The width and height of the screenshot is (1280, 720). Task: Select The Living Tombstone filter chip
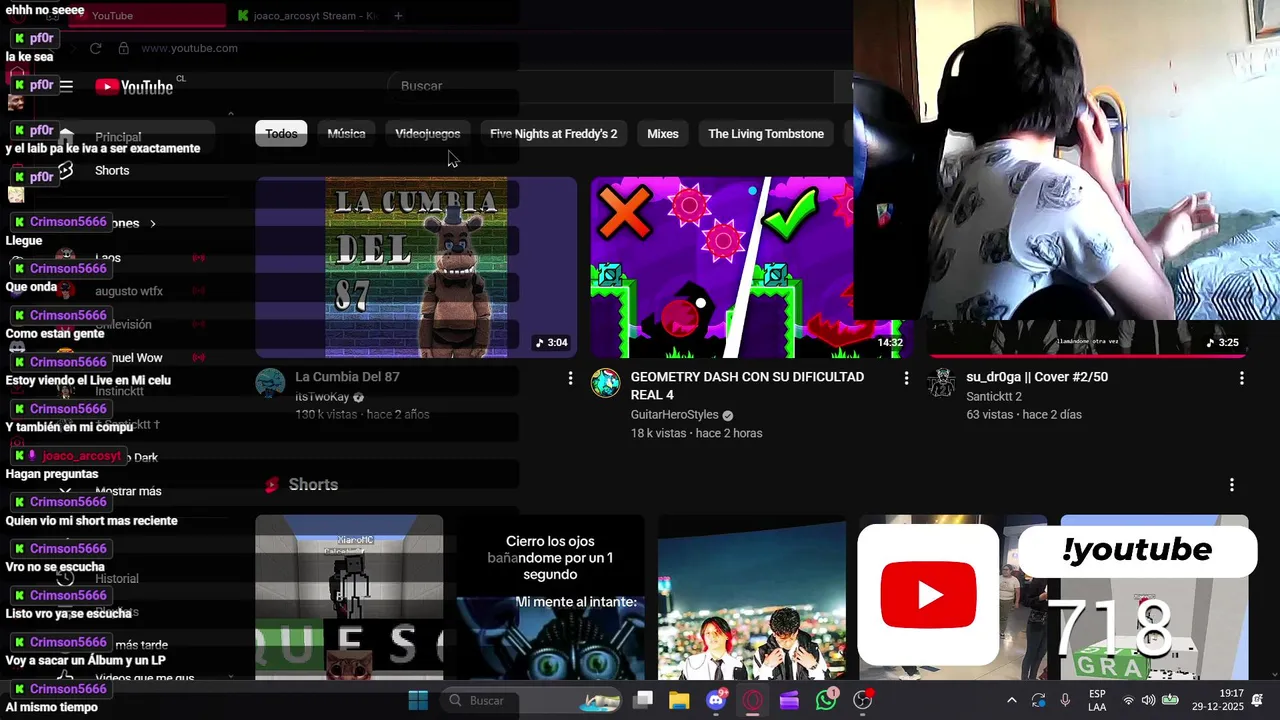click(x=766, y=134)
